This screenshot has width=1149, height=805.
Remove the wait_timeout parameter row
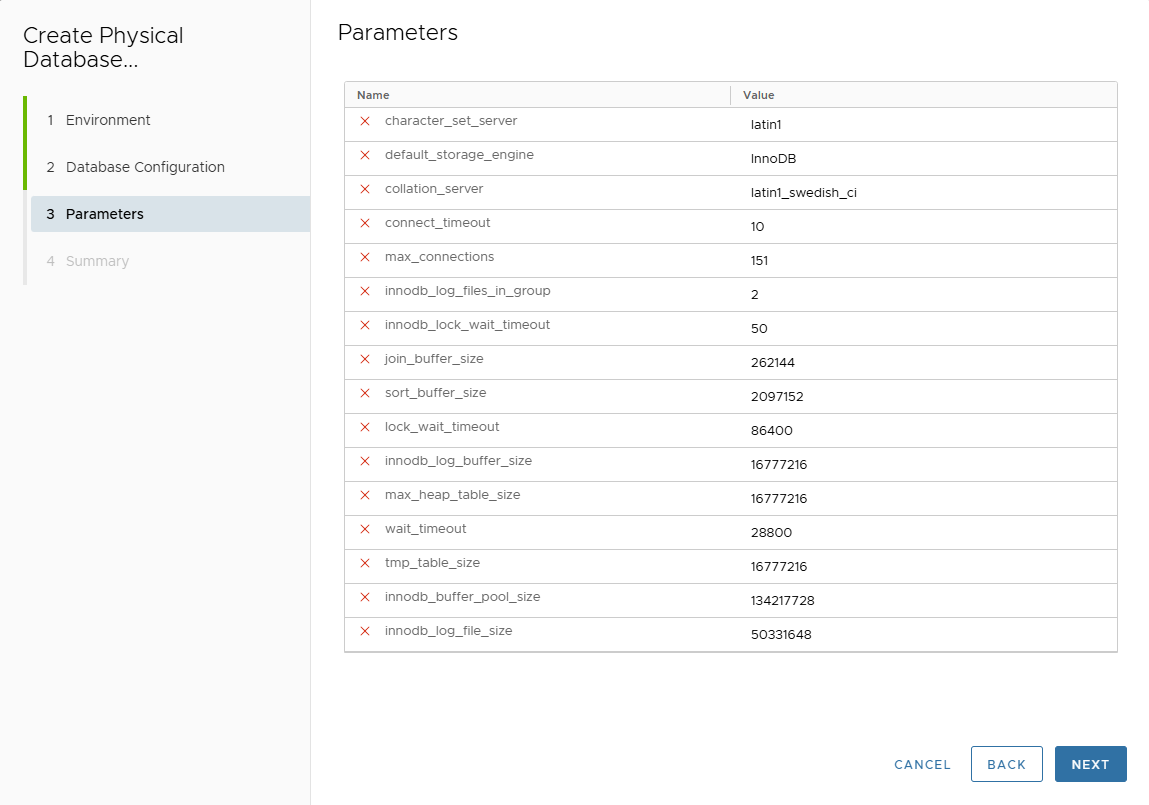365,529
